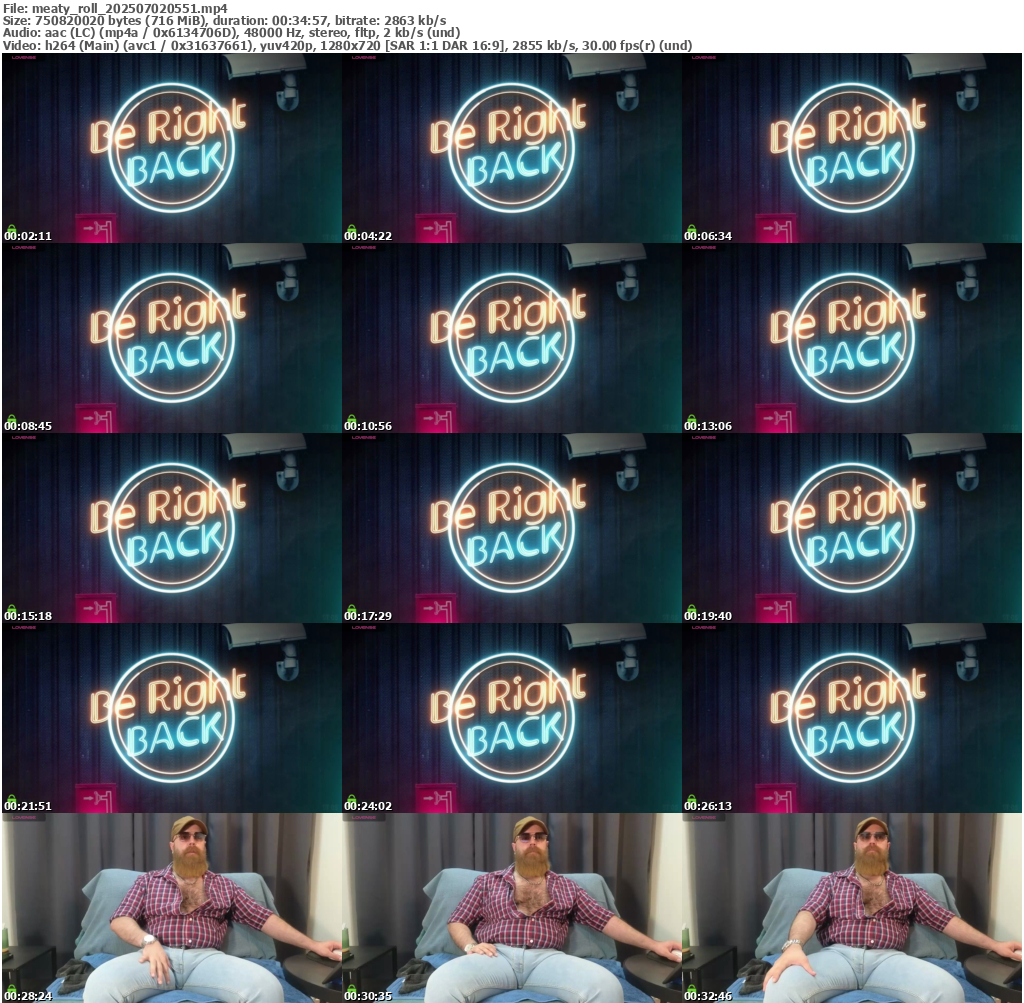1024x1003 pixels.
Task: Open the frame thumbnail at 00:04:22
Action: click(512, 148)
